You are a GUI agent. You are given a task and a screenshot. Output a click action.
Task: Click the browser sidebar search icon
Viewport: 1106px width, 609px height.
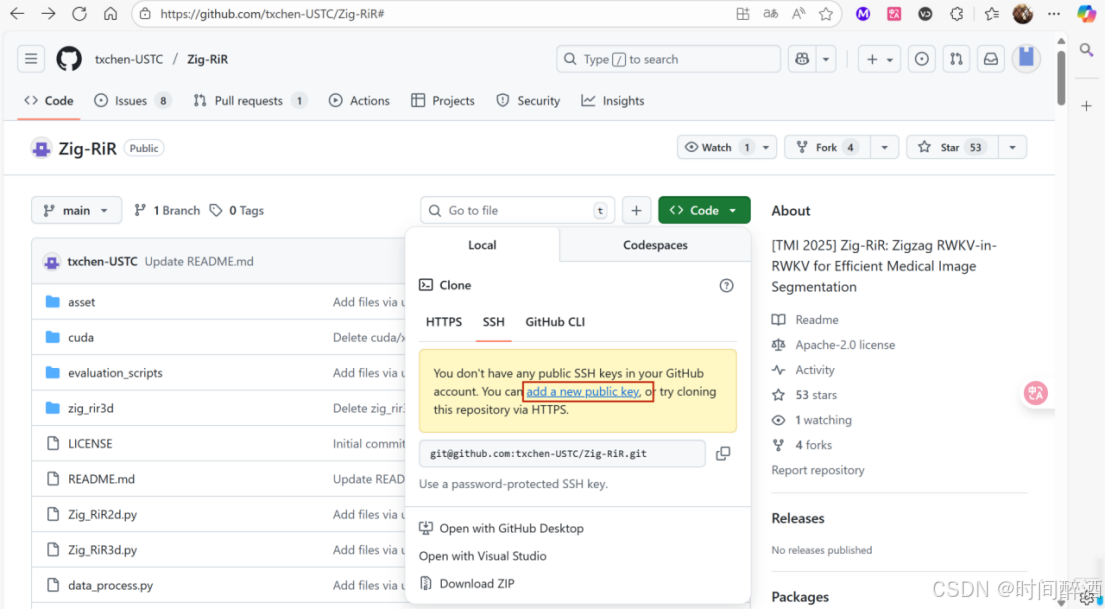click(1086, 49)
